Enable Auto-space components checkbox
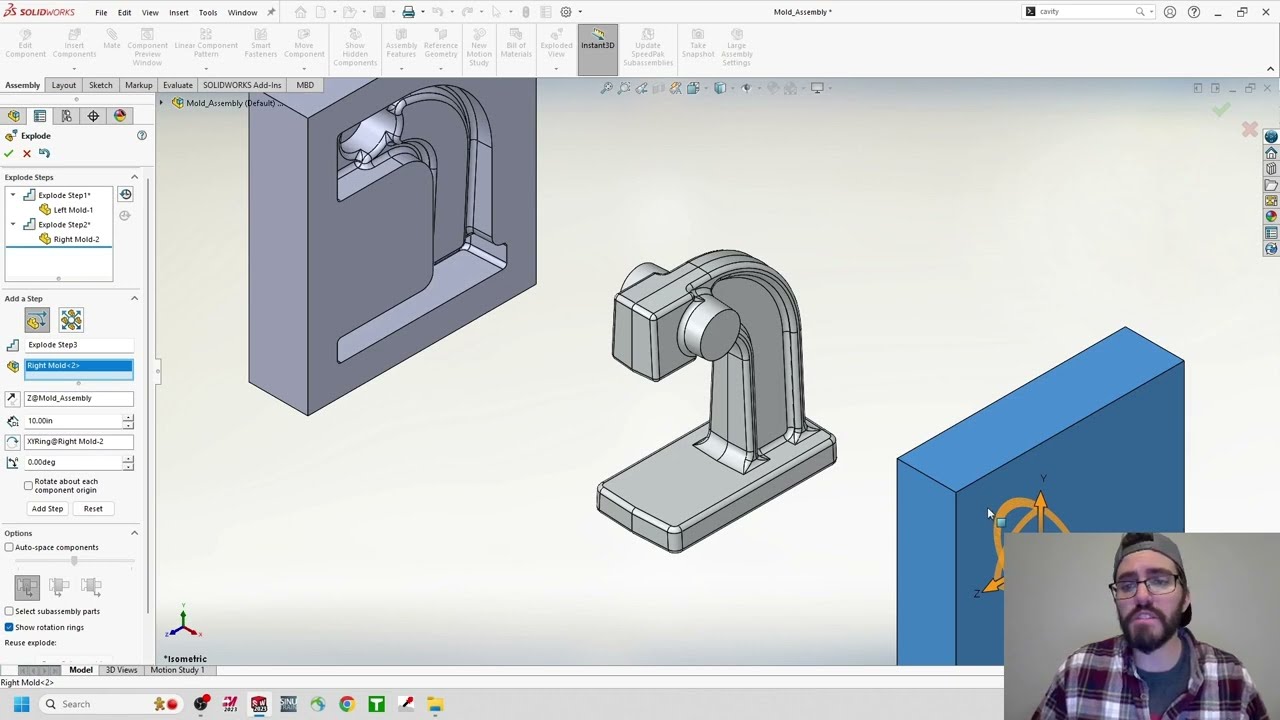Viewport: 1280px width, 720px height. coord(9,547)
